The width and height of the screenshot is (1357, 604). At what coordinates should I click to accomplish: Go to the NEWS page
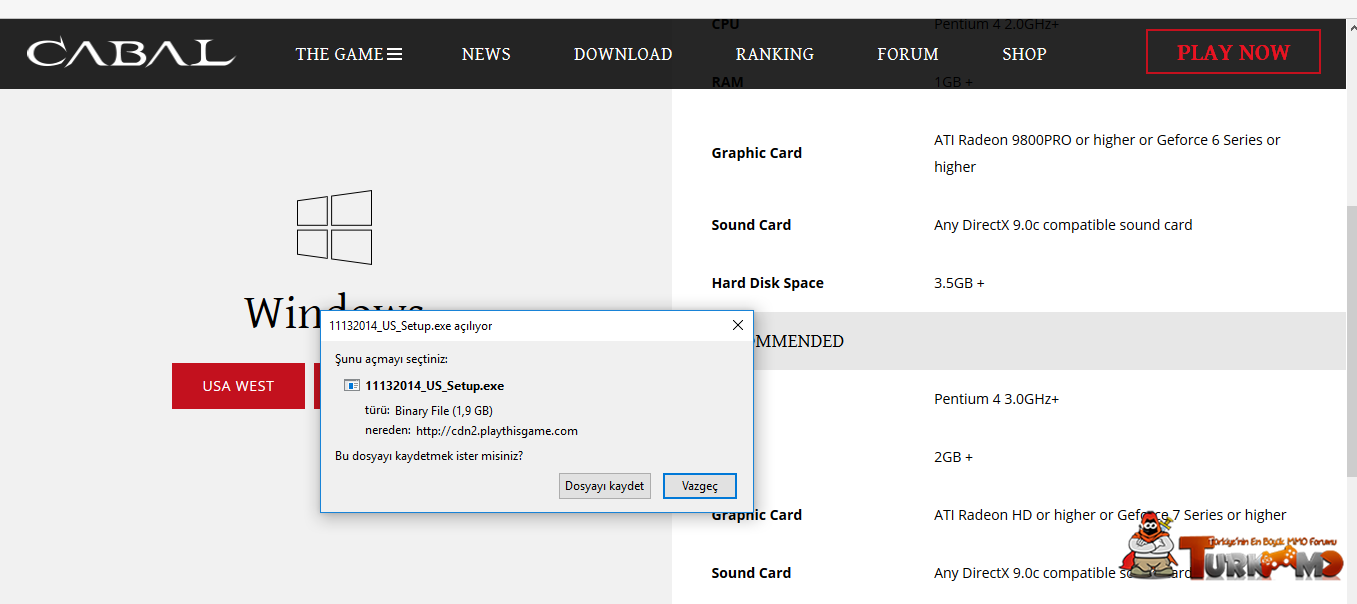[x=486, y=54]
